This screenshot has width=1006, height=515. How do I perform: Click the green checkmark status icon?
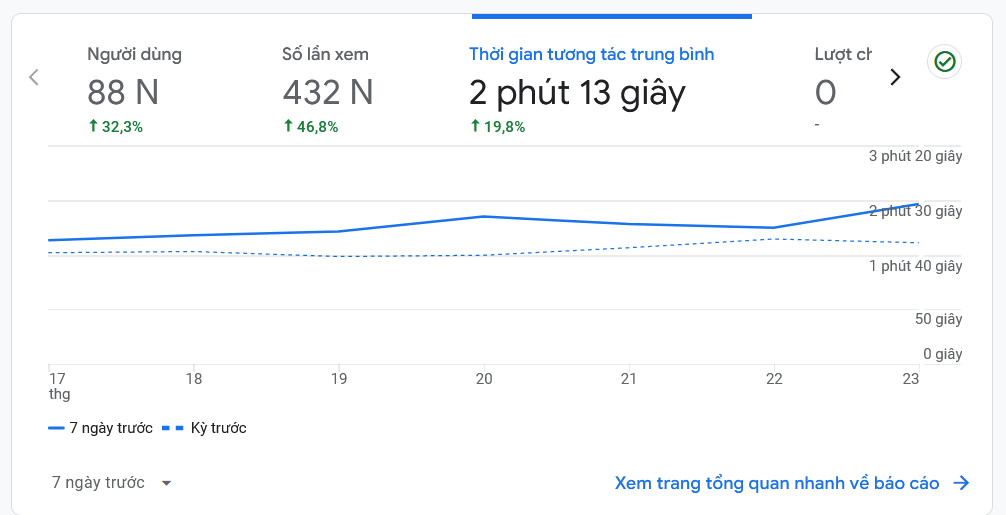tap(944, 62)
